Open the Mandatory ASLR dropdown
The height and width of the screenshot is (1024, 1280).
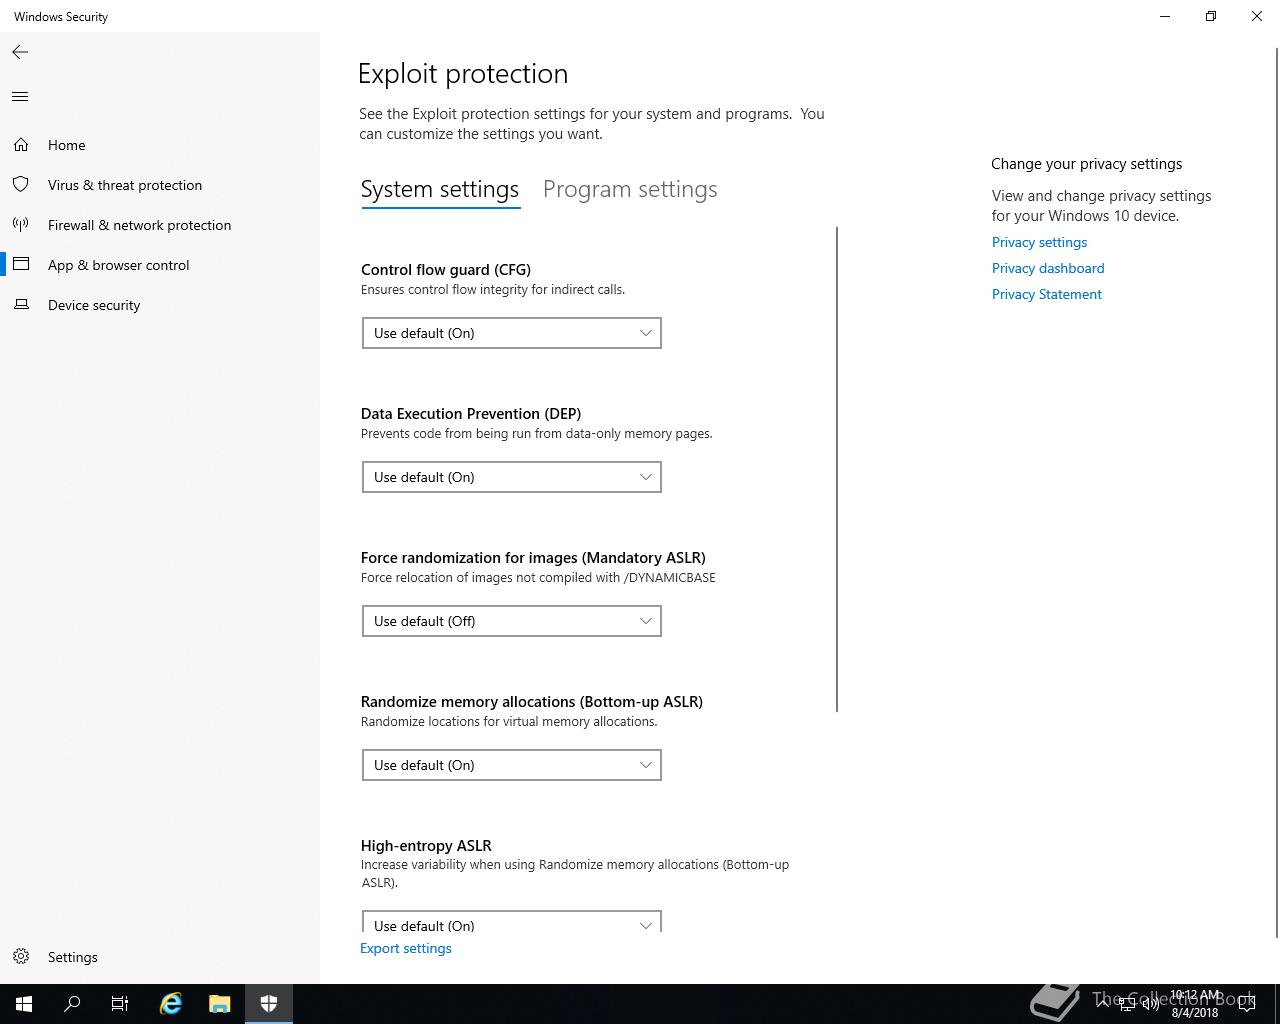coord(512,621)
